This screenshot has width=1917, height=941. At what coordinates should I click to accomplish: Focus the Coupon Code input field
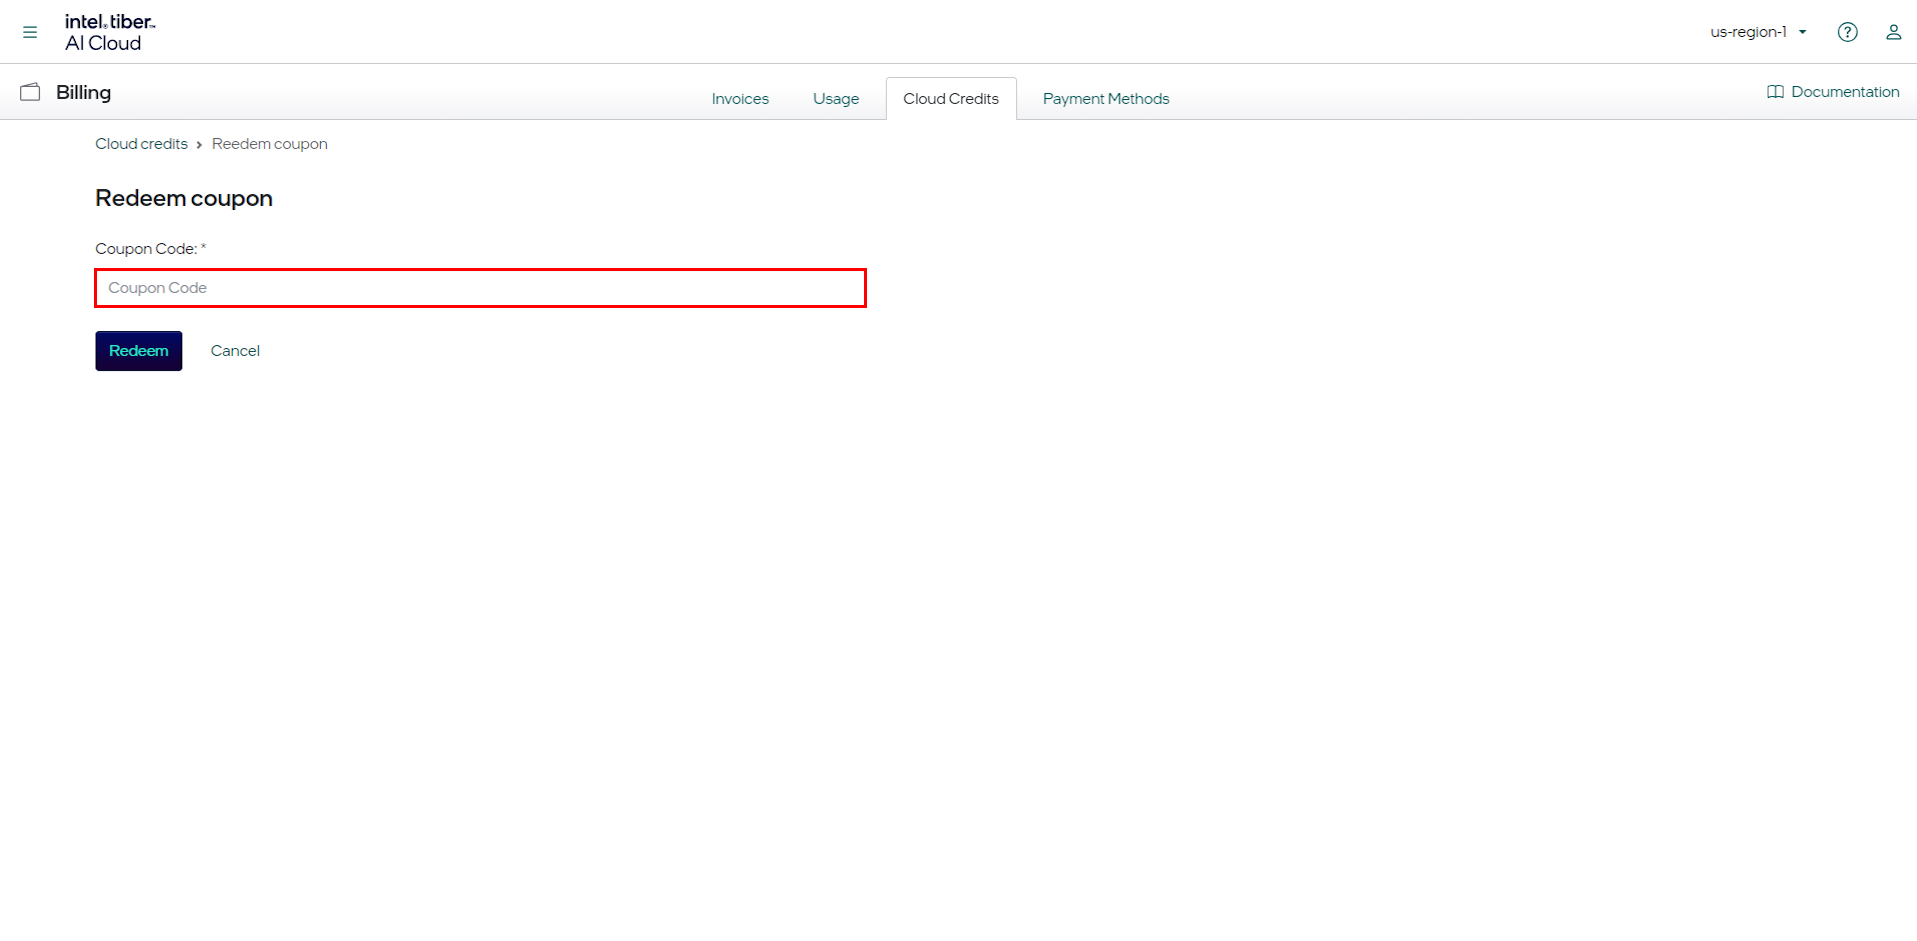481,288
